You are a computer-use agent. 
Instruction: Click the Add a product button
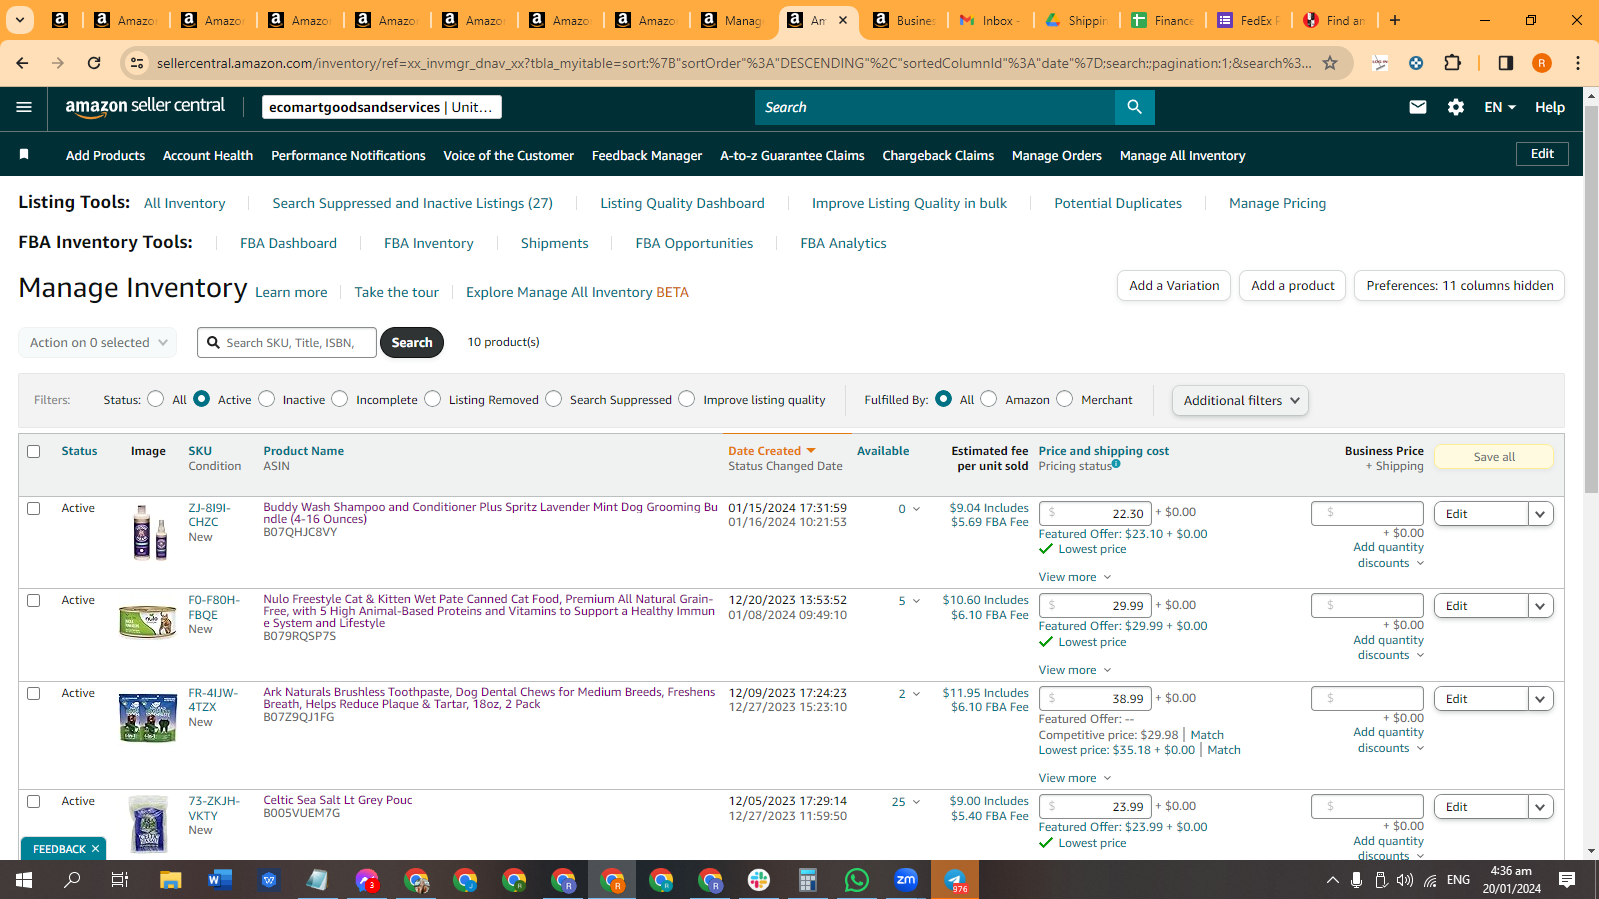click(x=1293, y=285)
